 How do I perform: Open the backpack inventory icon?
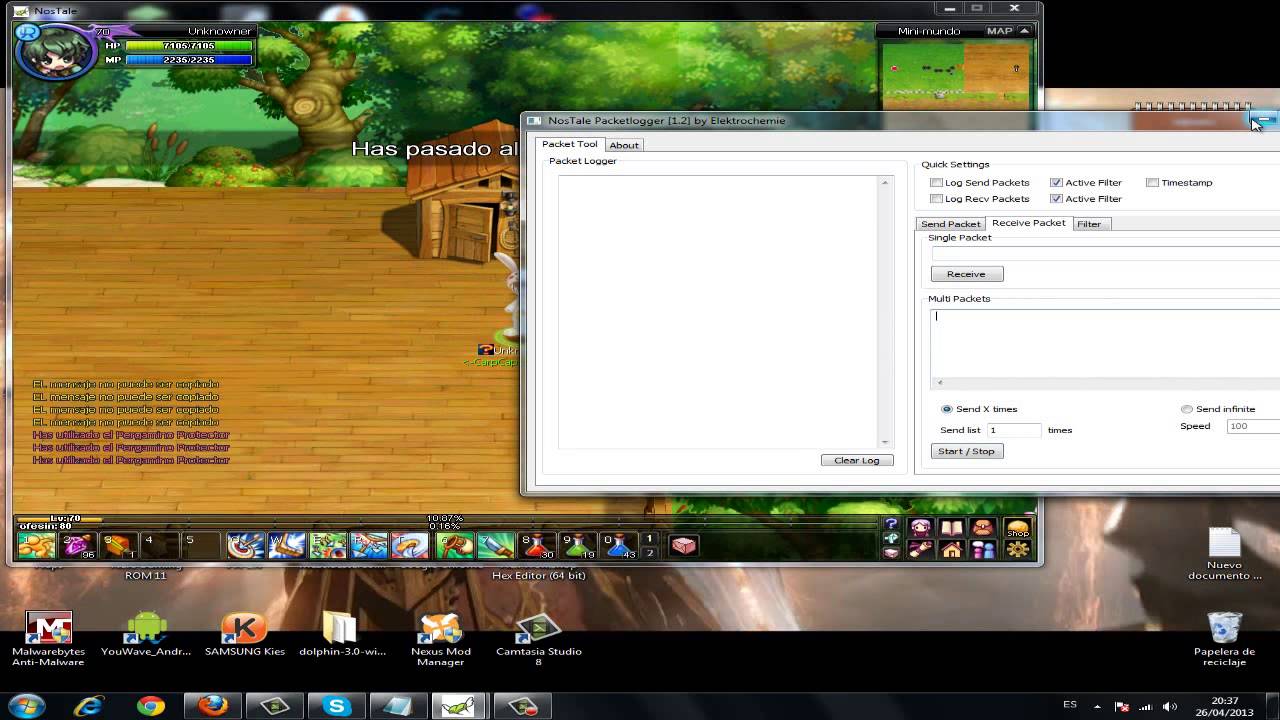point(984,528)
